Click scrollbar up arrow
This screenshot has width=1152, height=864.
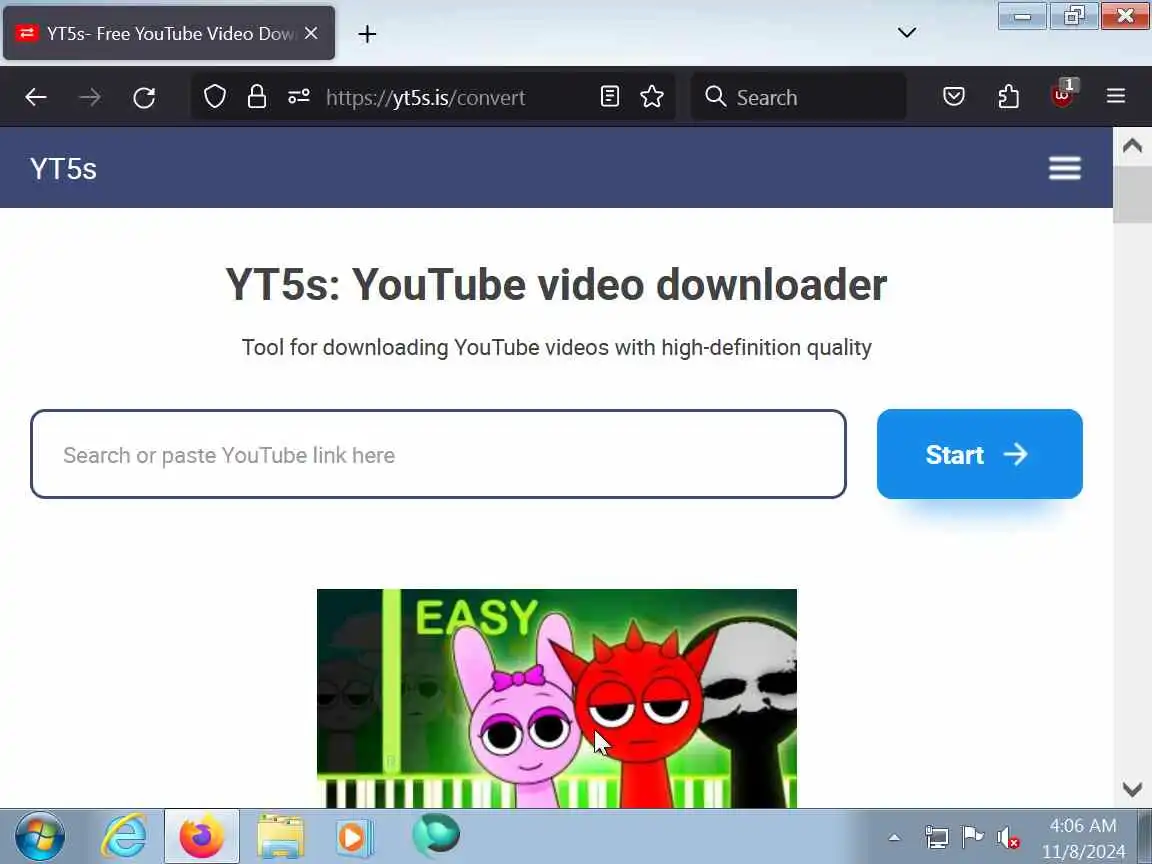coord(1132,145)
